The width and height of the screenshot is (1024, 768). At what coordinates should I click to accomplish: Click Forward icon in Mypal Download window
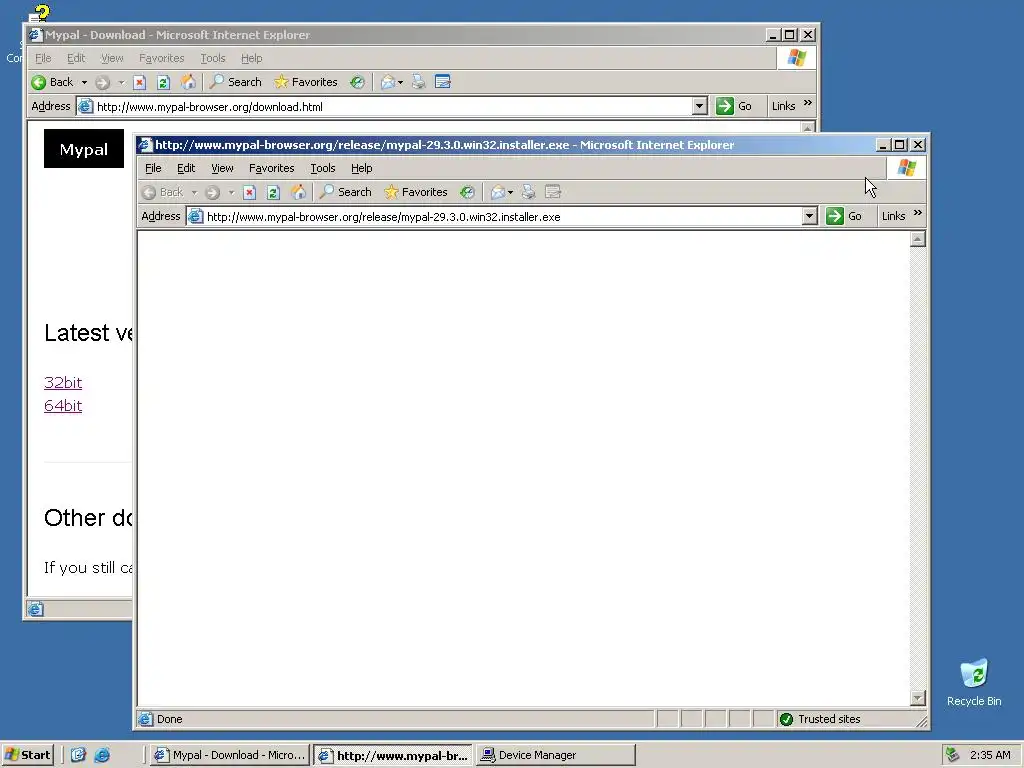(103, 82)
